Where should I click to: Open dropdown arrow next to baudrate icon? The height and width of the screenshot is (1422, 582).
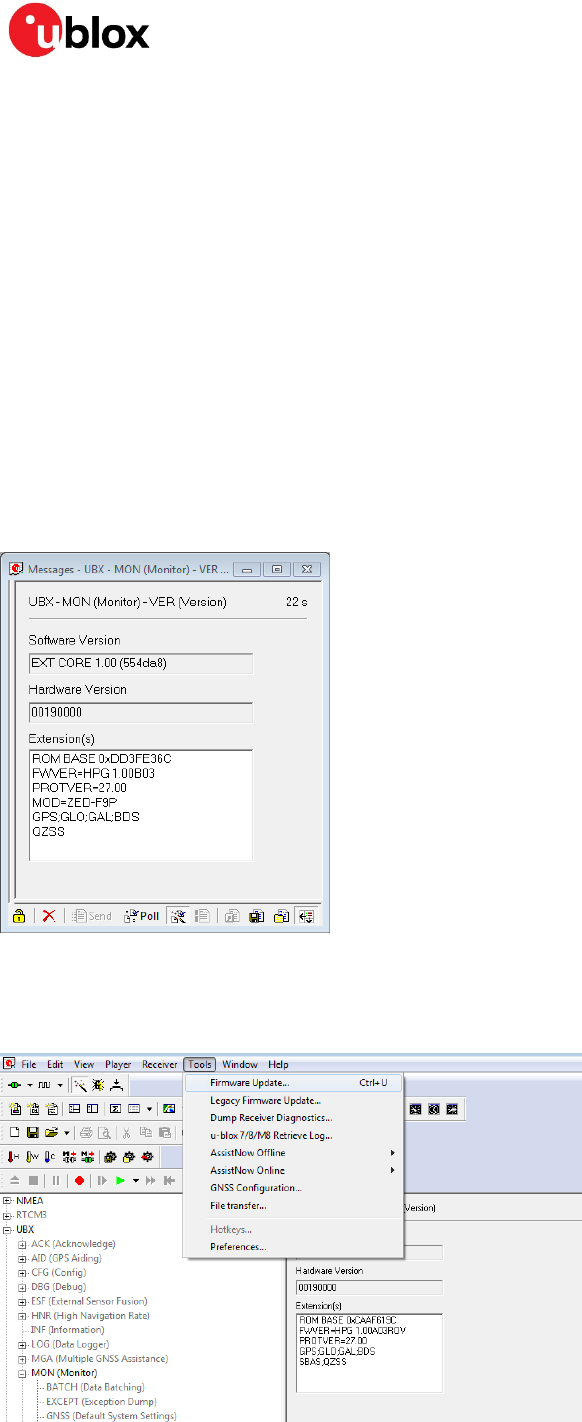tap(61, 1085)
